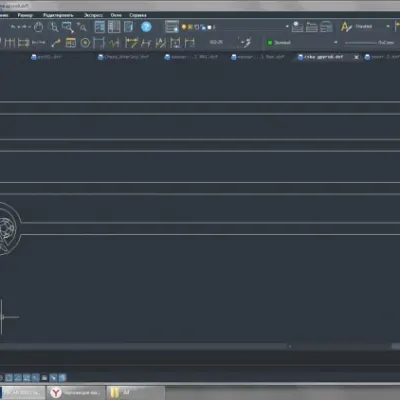Switch to the Chepa_silverSpip.dxf tab
The height and width of the screenshot is (400, 400).
click(123, 57)
